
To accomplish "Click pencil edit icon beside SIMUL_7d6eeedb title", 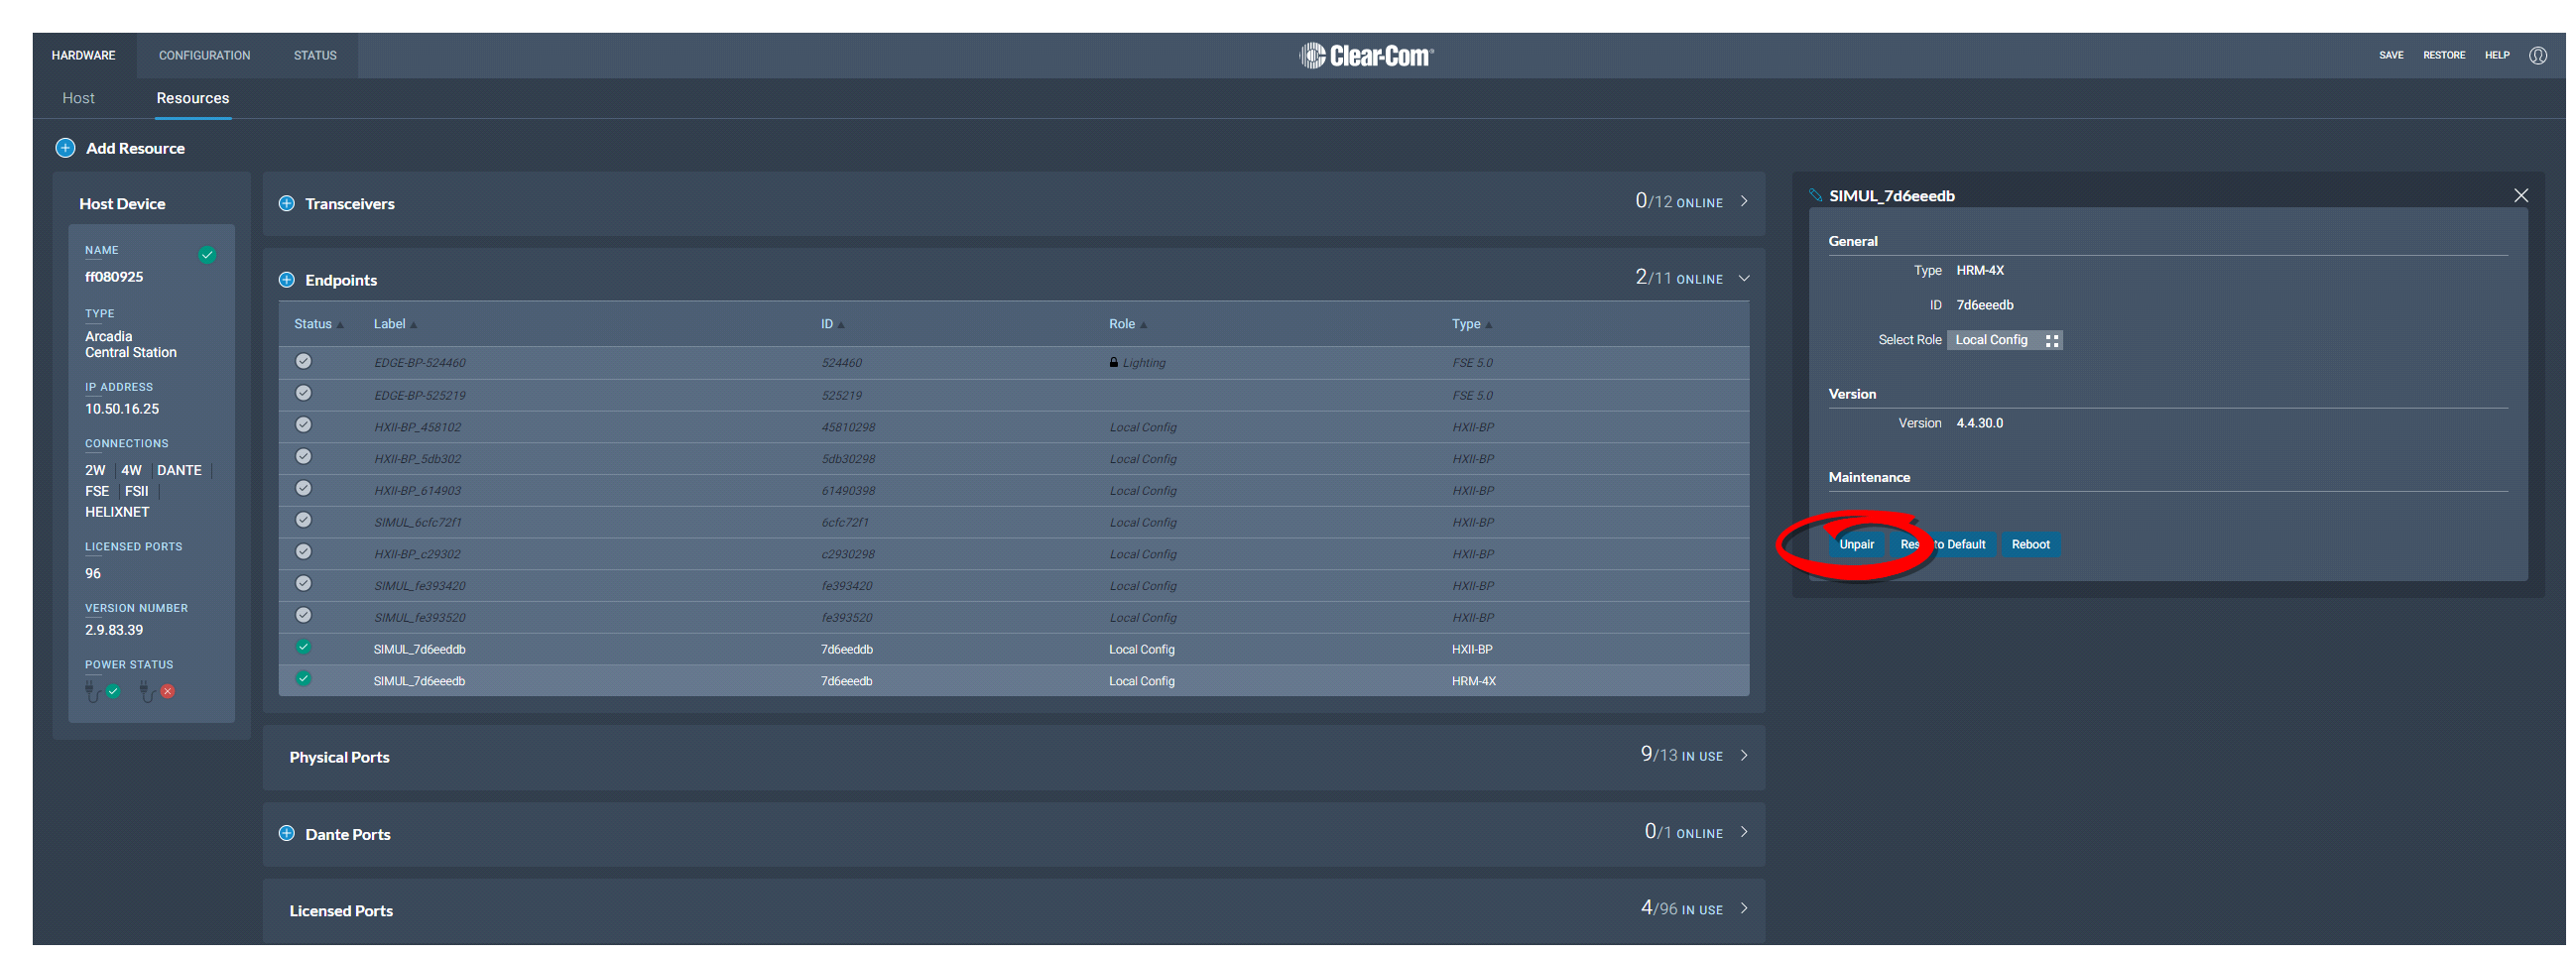I will click(1814, 195).
